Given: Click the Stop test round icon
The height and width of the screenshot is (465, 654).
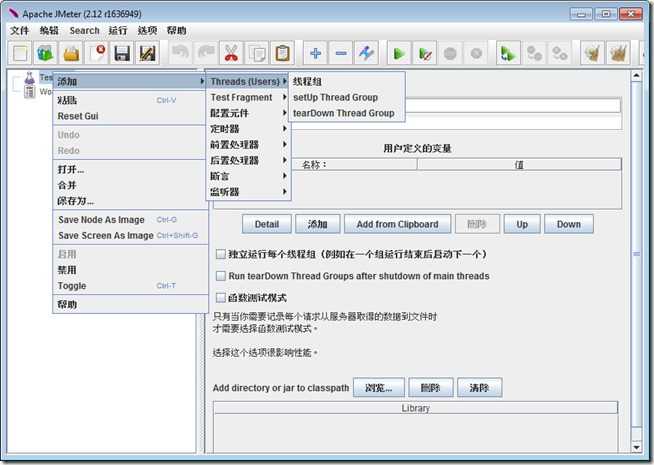Looking at the screenshot, I should tap(450, 53).
